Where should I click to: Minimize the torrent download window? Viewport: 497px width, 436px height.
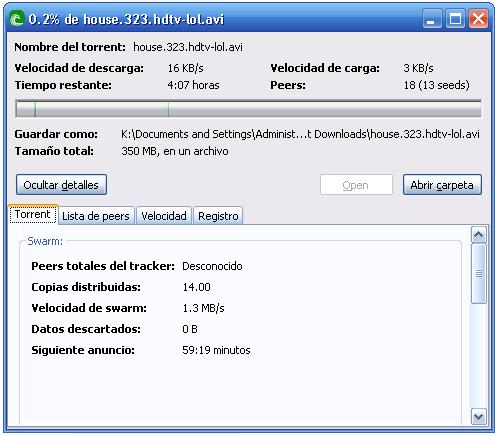click(432, 19)
